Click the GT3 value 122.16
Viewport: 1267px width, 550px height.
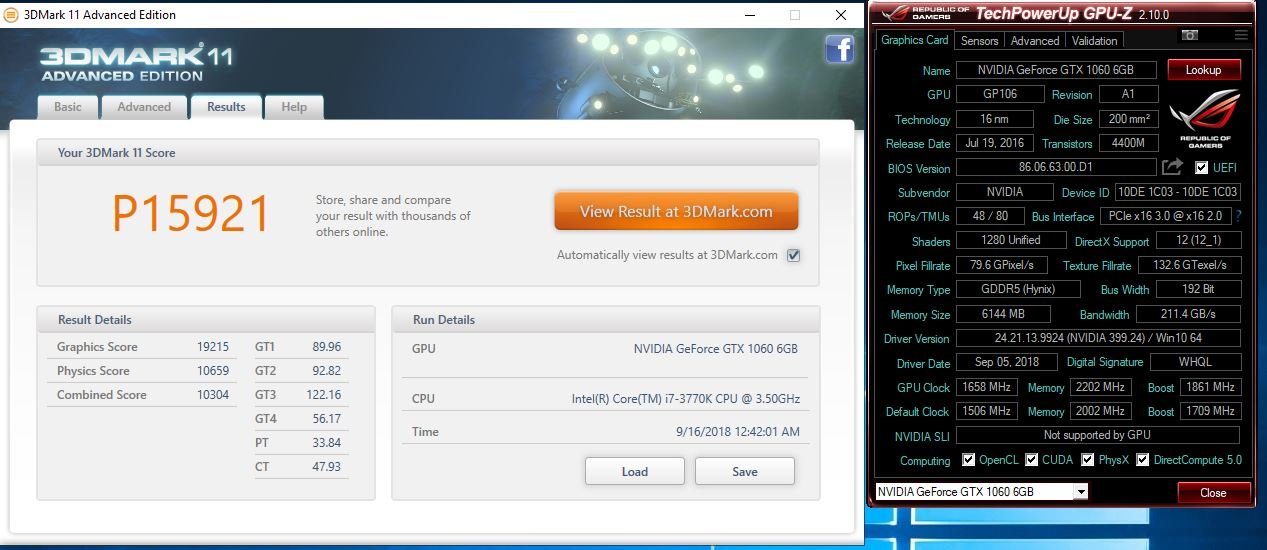coord(324,395)
